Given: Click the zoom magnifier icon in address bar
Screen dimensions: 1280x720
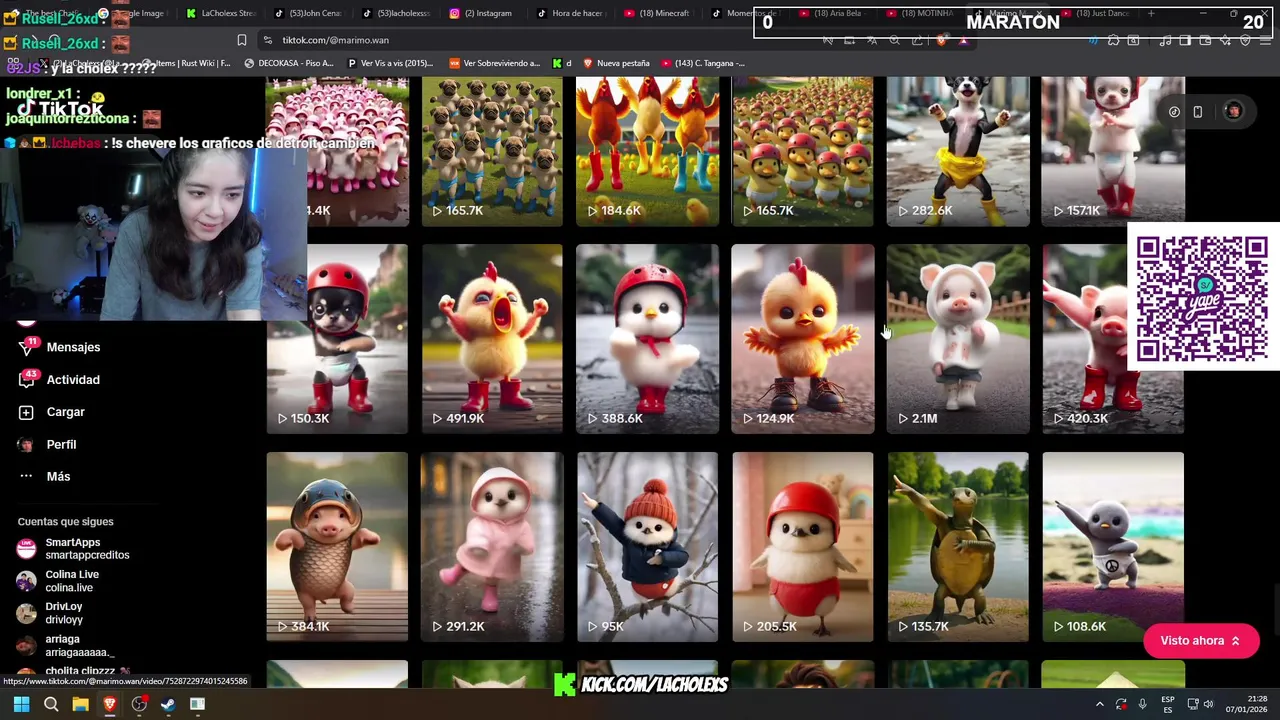Looking at the screenshot, I should click(894, 40).
